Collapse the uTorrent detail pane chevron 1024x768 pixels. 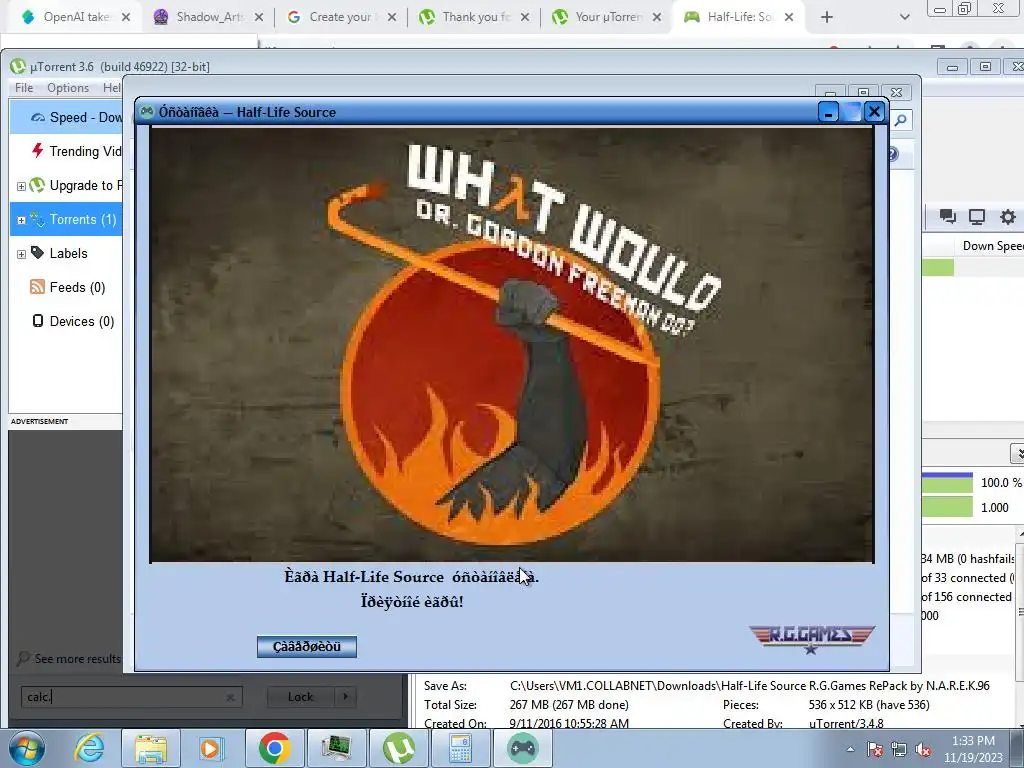click(x=1017, y=453)
